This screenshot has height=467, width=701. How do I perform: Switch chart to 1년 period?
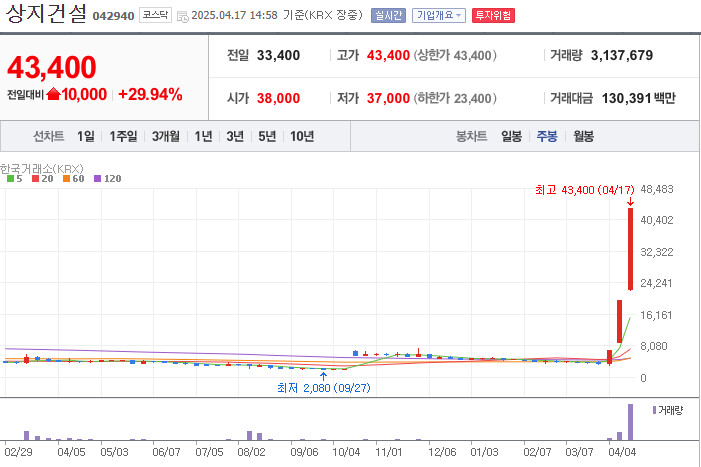point(204,136)
